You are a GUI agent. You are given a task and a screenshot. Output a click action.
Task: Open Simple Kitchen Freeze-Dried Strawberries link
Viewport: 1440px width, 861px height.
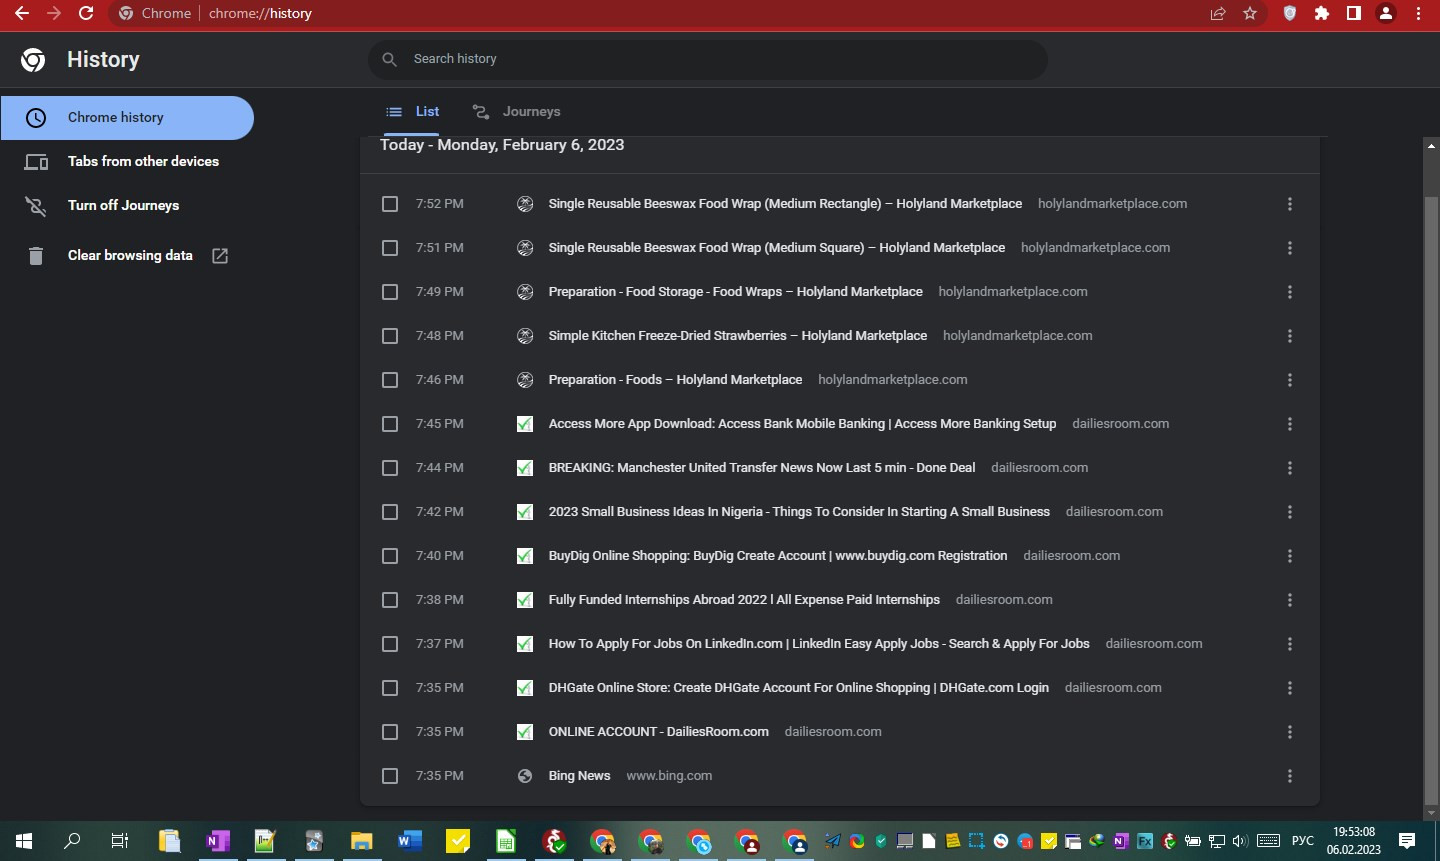(738, 336)
